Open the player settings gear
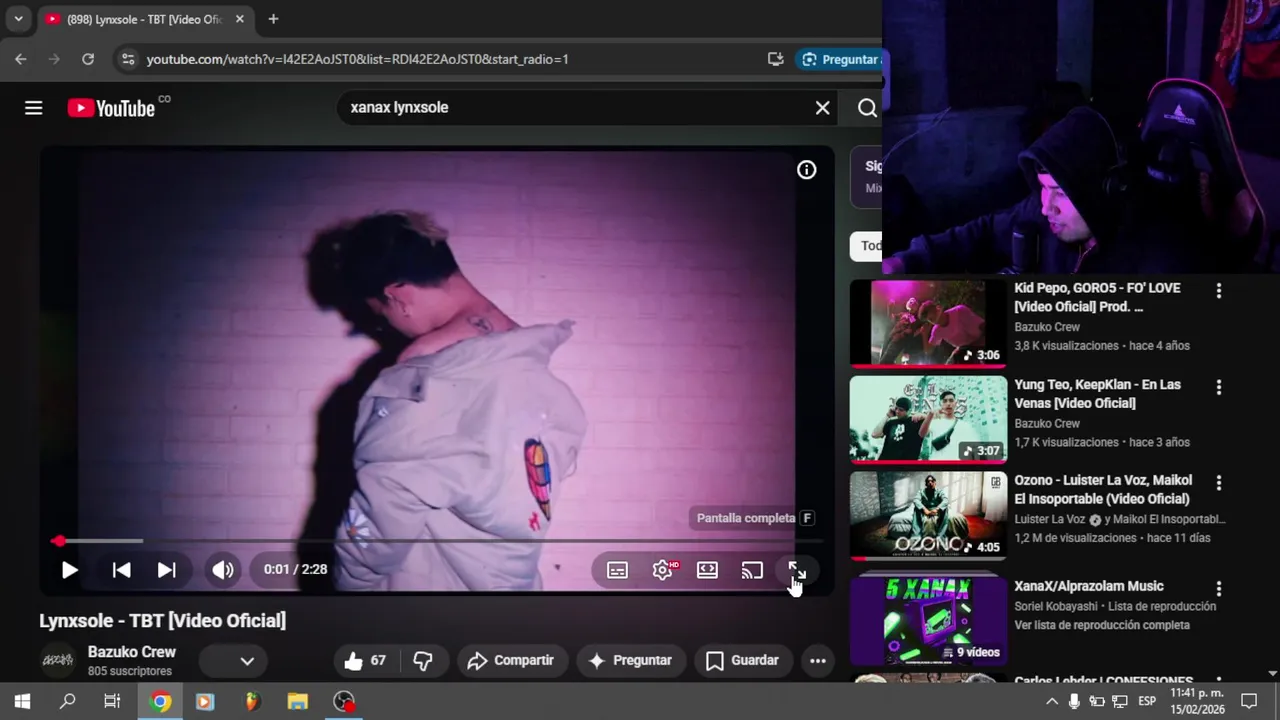Viewport: 1280px width, 720px height. coord(663,570)
